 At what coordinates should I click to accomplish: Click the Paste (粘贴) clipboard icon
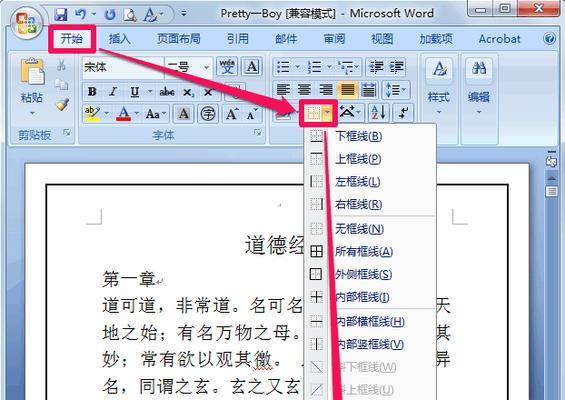[32, 71]
